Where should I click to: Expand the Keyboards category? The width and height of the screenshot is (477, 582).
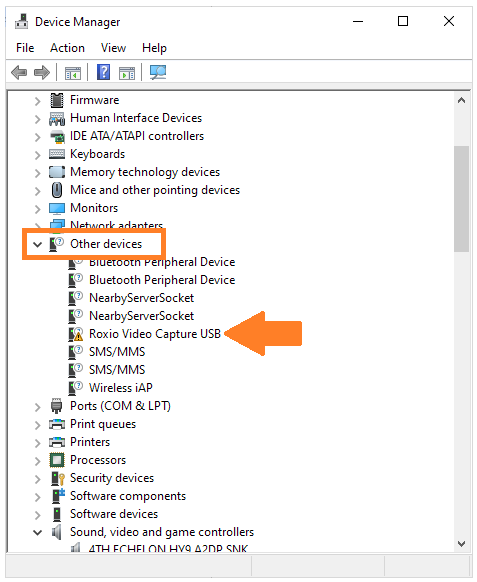tap(37, 154)
